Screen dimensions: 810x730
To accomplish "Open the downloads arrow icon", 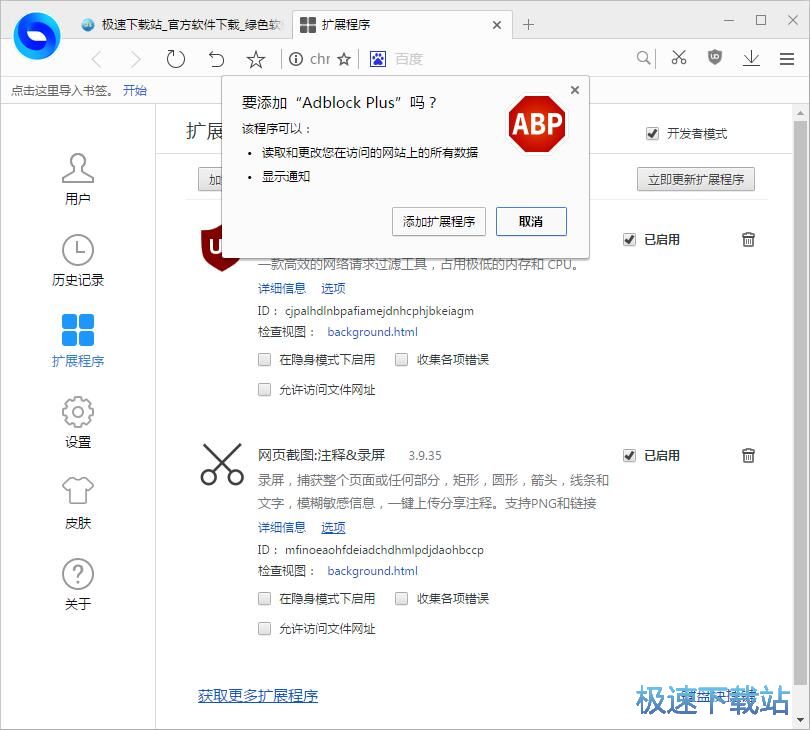I will point(751,58).
